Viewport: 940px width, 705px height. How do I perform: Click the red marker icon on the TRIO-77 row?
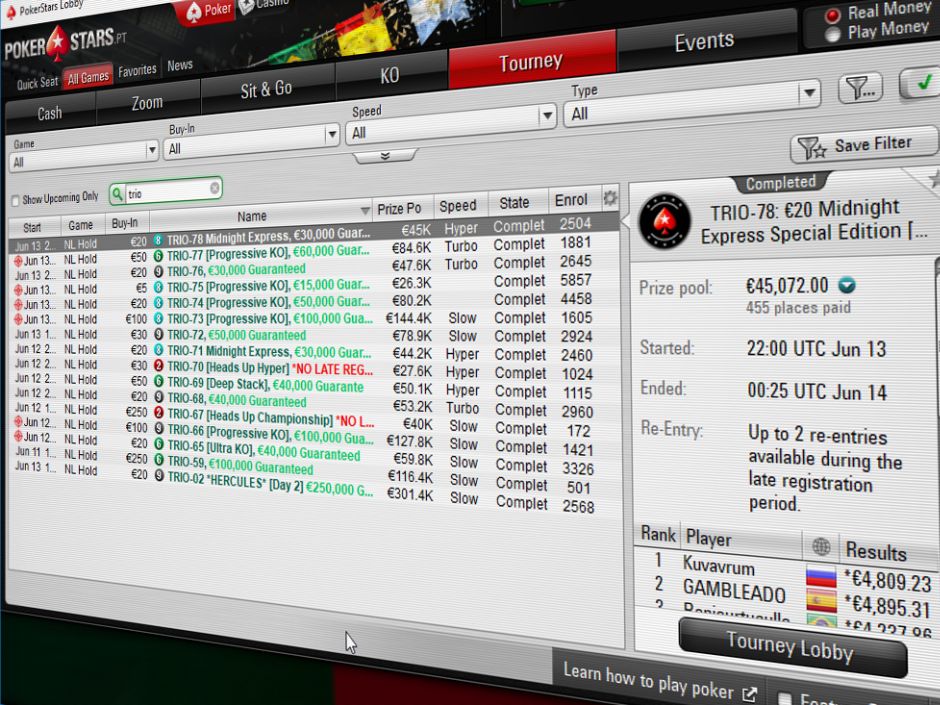tap(18, 260)
